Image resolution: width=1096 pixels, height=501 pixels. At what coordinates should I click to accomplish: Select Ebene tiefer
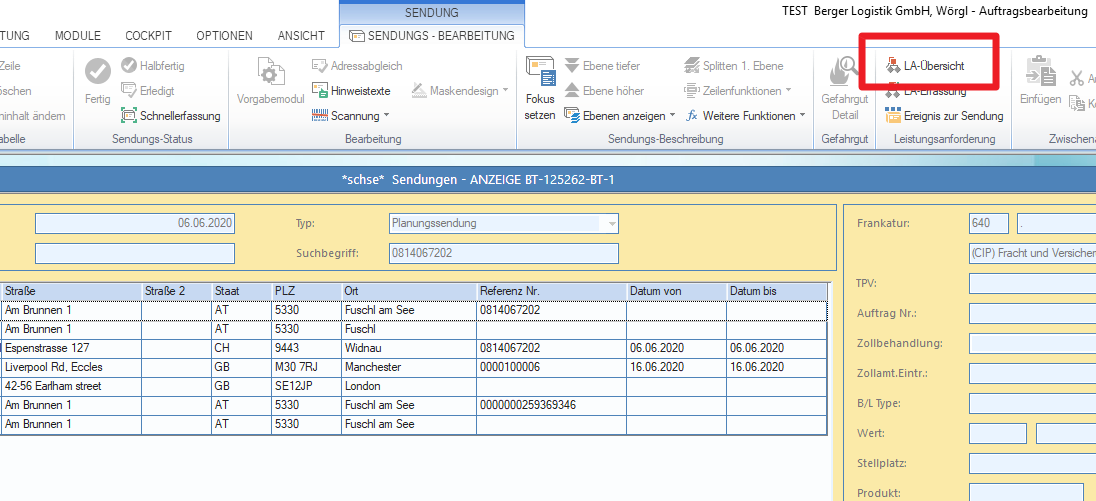(602, 66)
